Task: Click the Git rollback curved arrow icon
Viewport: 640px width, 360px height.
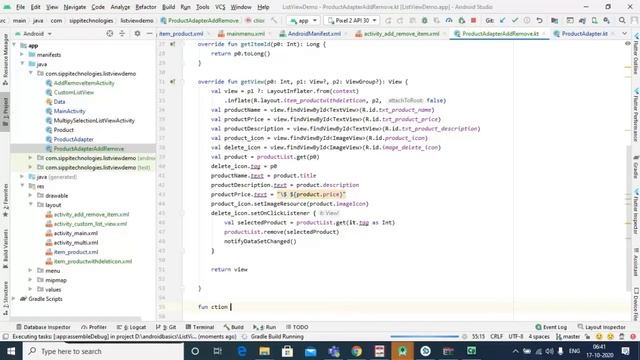Action: [539, 20]
